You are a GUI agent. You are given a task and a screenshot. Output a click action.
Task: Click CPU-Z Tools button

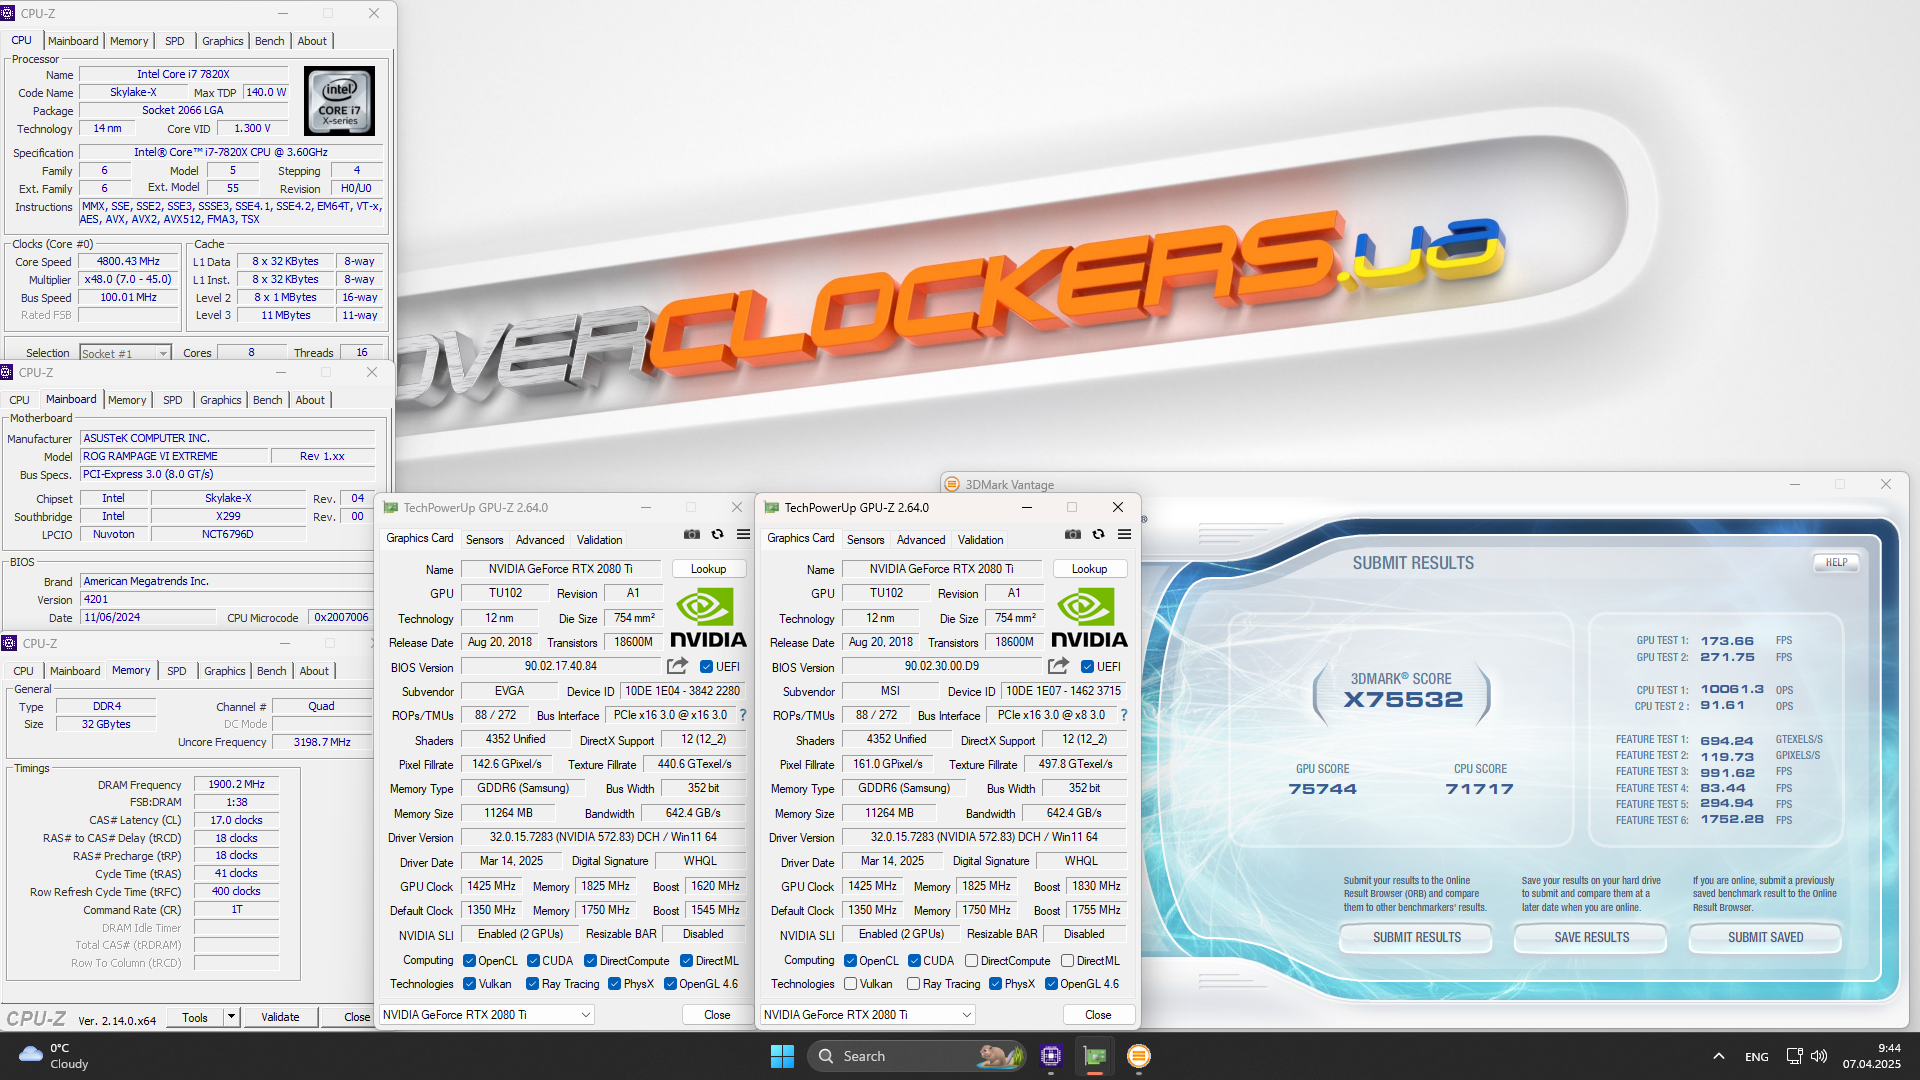coord(195,1017)
